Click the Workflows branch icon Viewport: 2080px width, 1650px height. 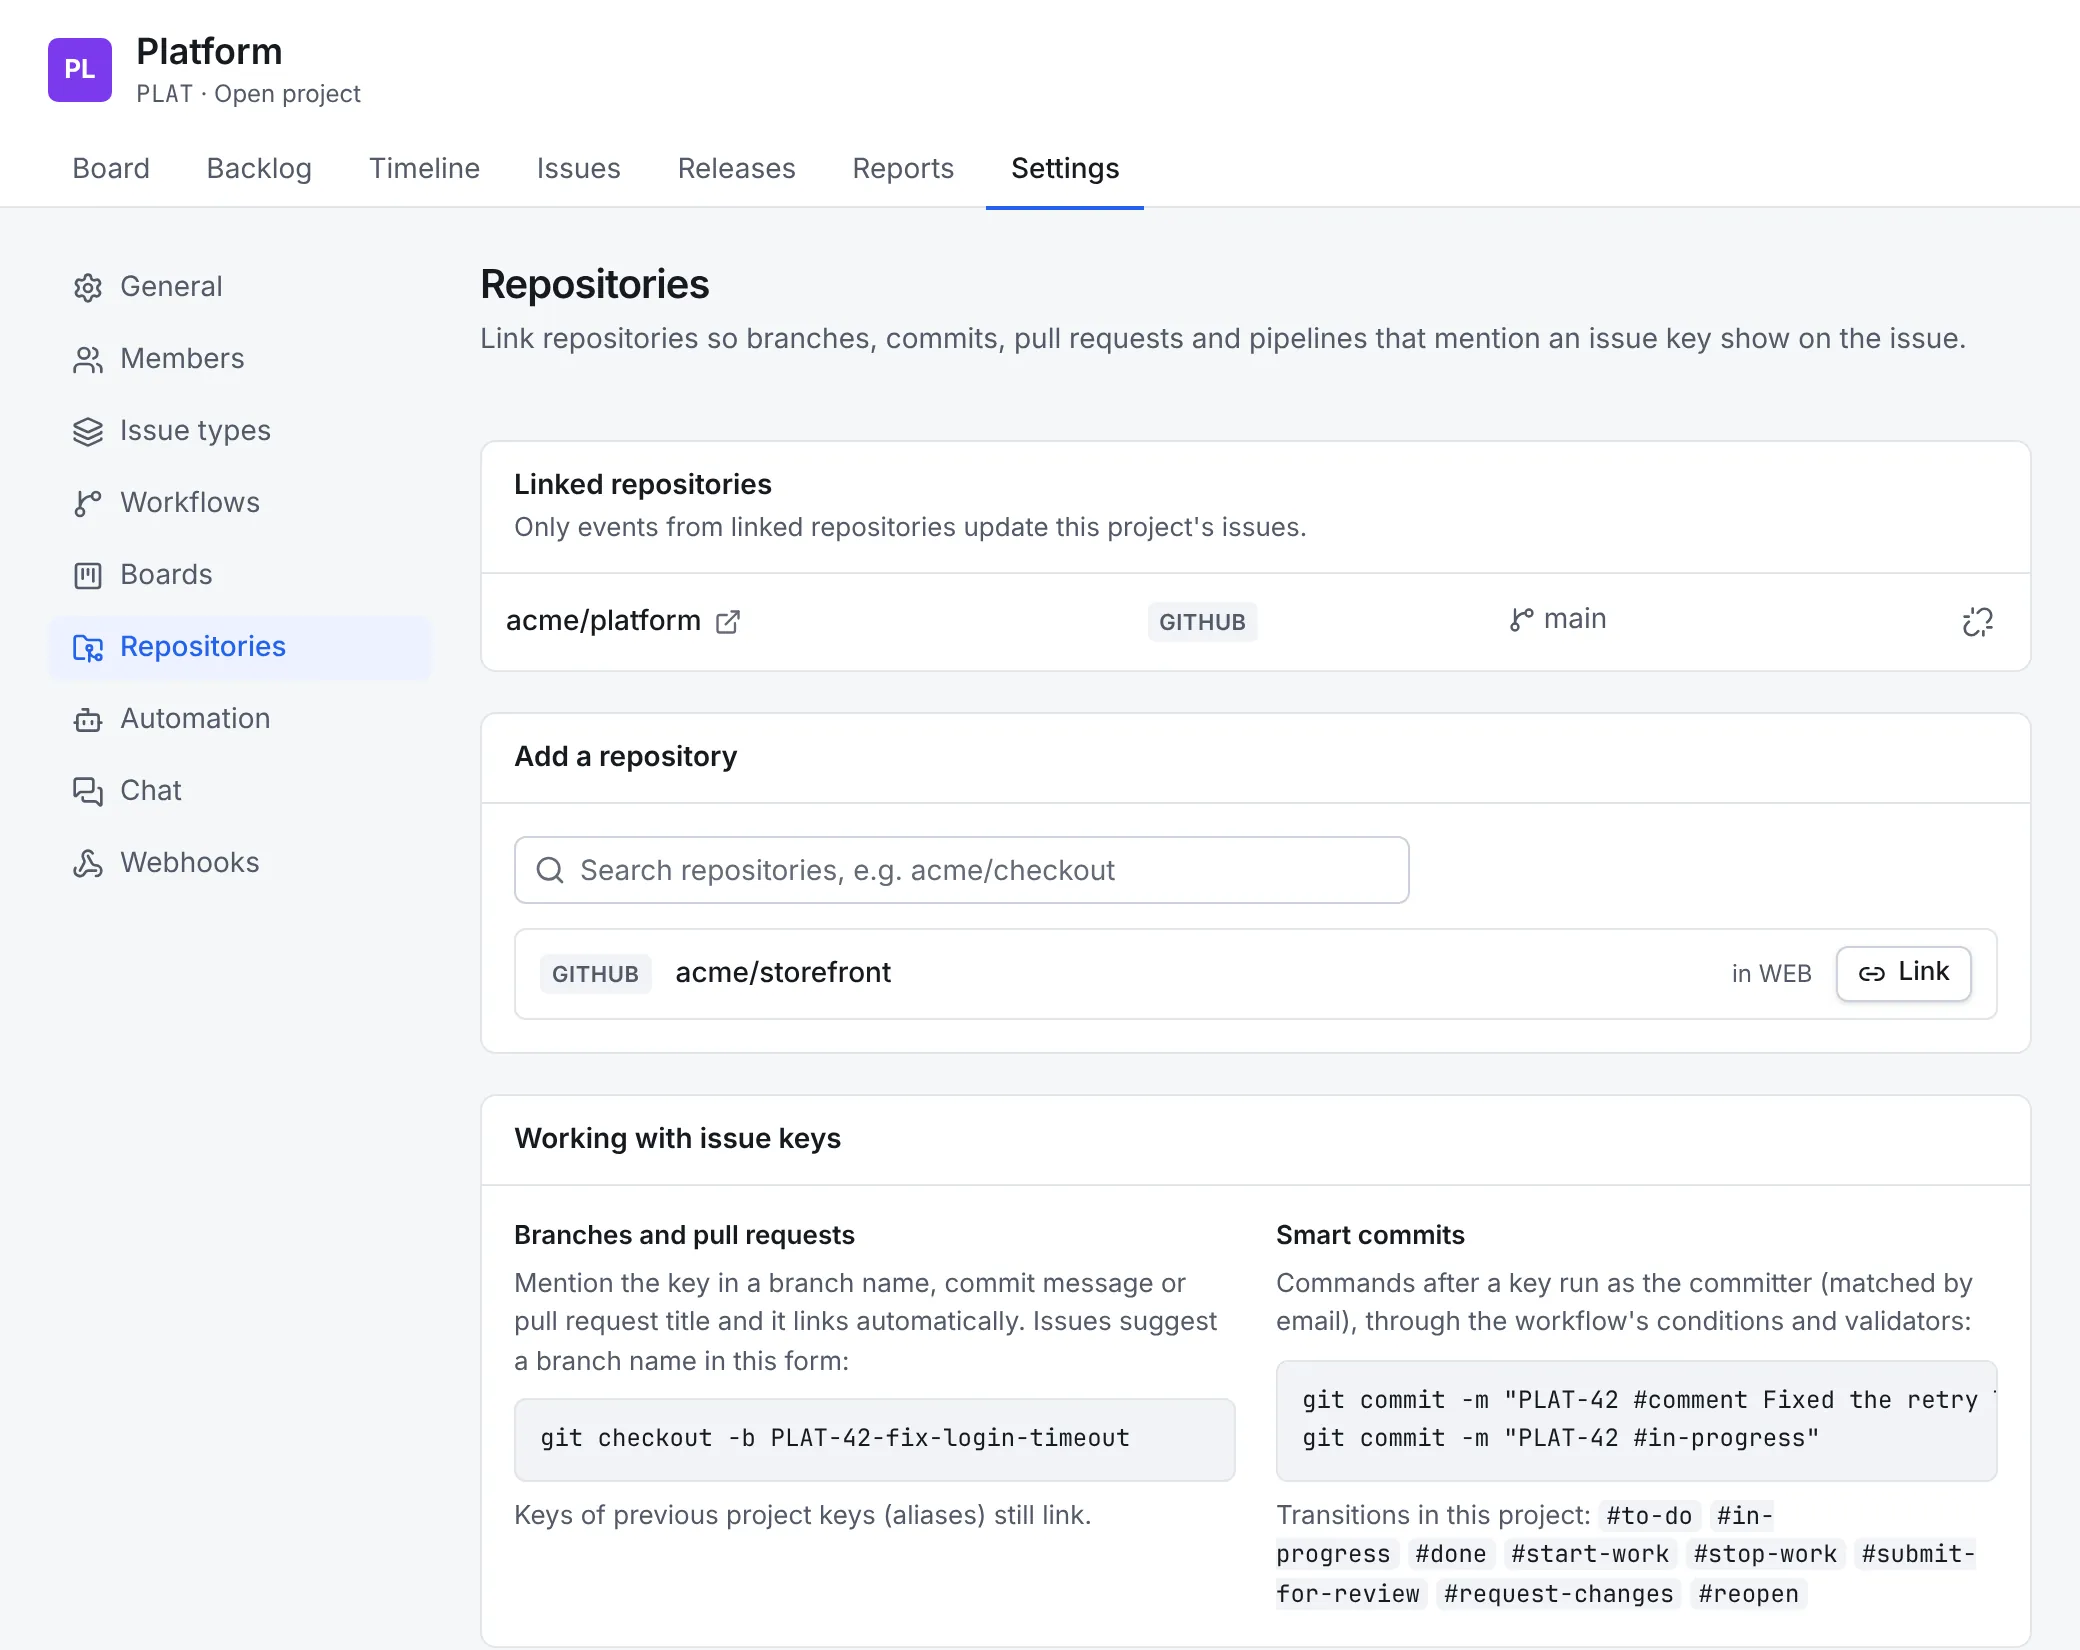click(x=88, y=504)
